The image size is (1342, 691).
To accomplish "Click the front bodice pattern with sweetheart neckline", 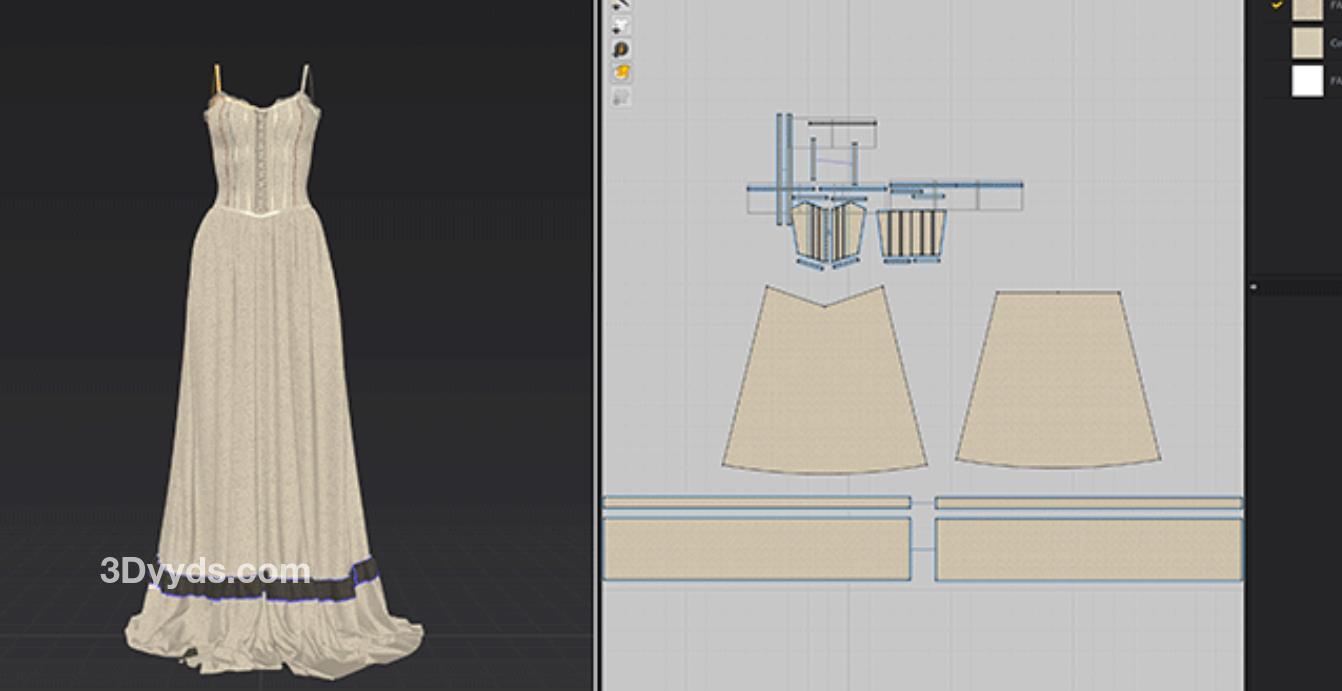I will pyautogui.click(x=827, y=231).
